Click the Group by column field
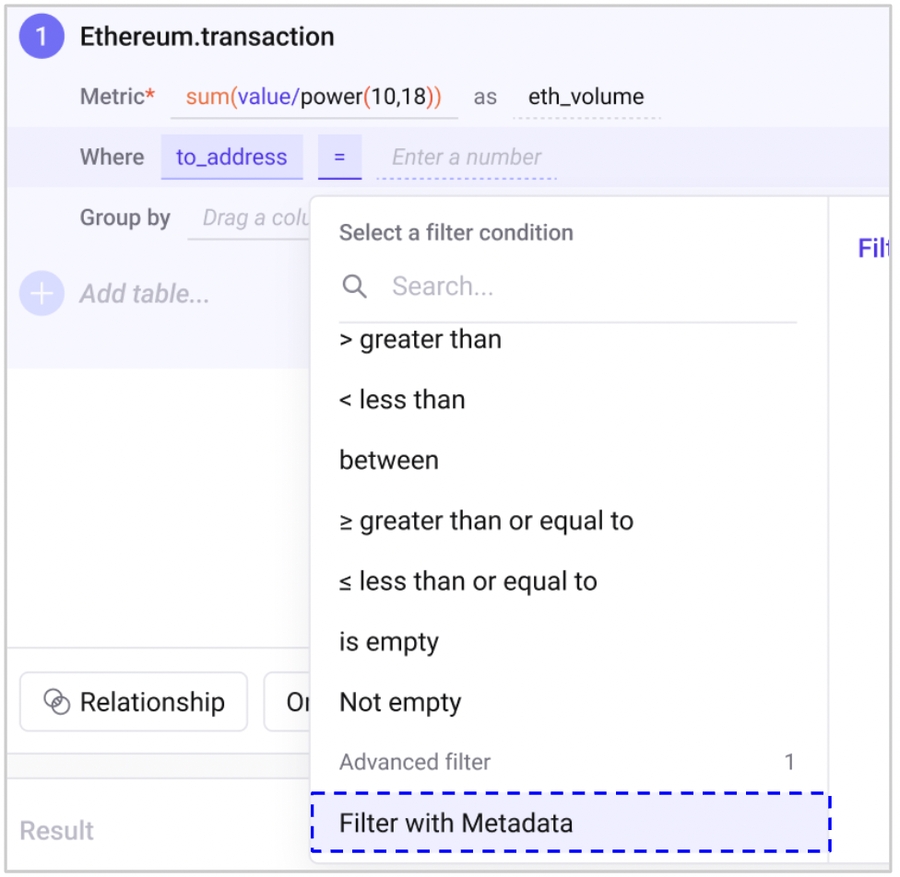 point(250,218)
